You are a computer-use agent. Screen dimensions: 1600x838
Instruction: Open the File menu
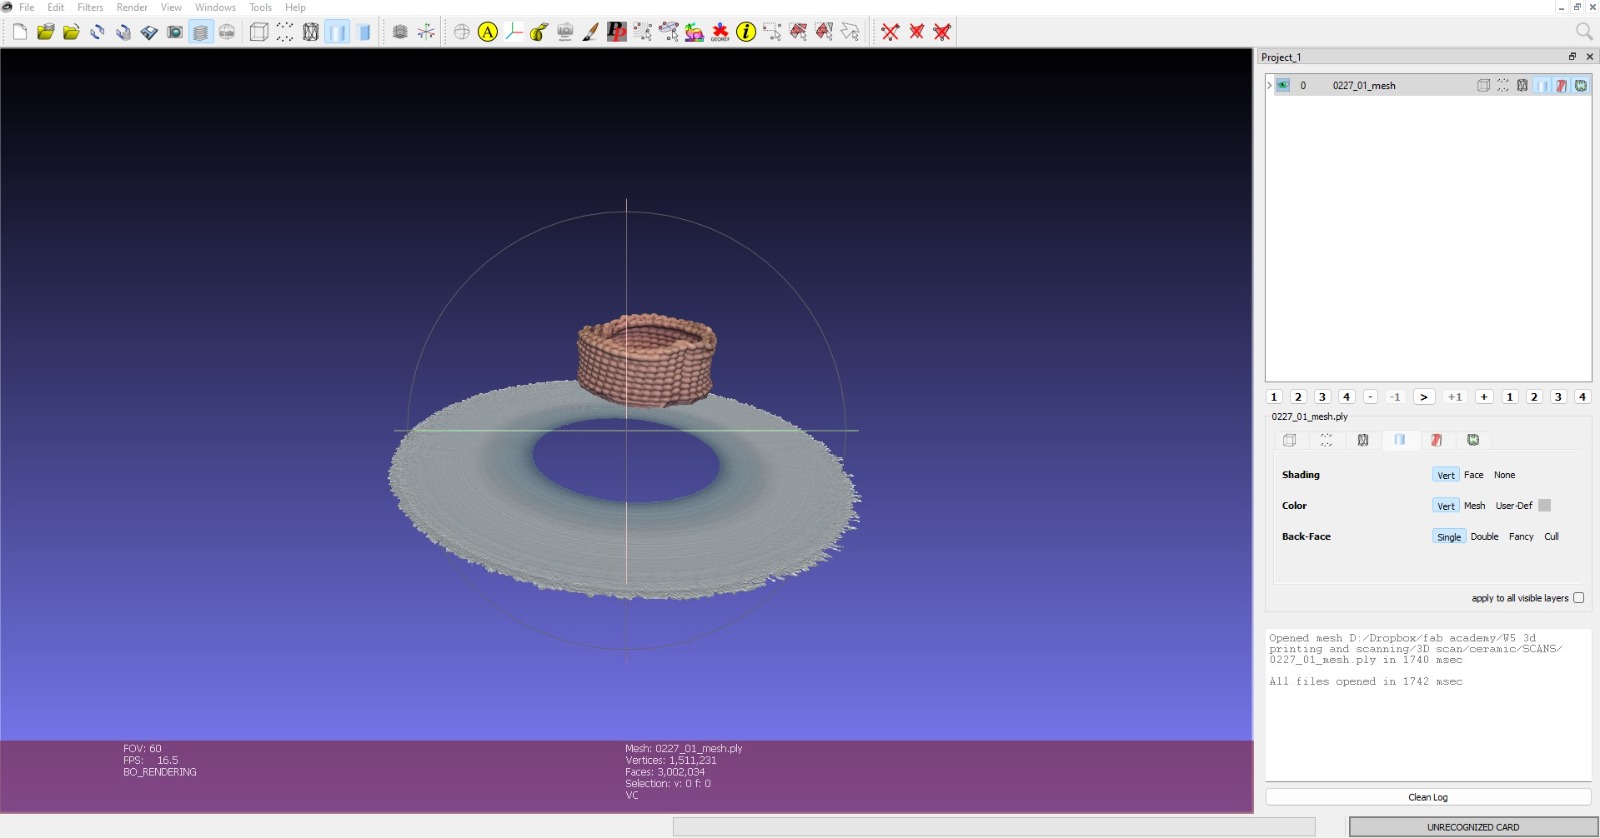coord(27,7)
